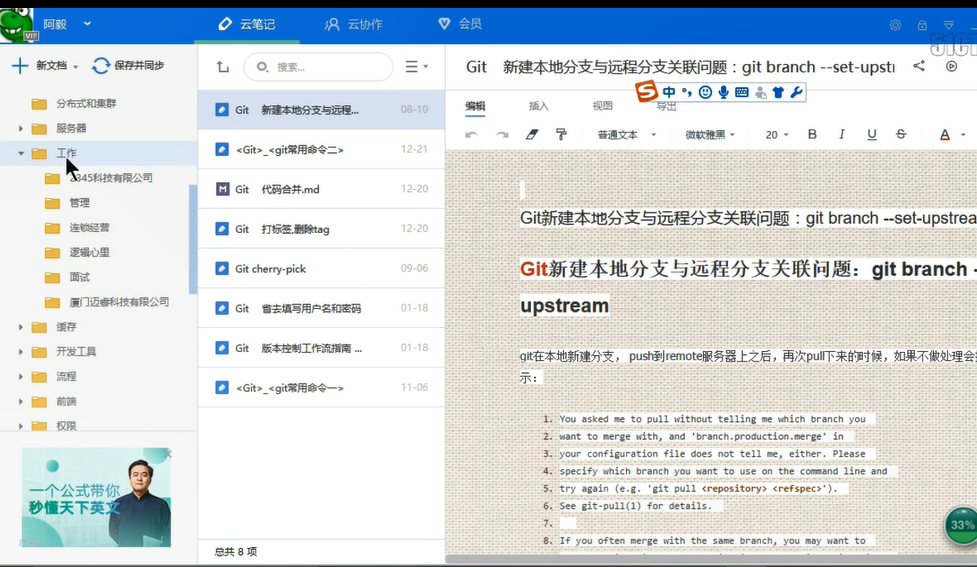The image size is (977, 567).
Task: Expand the 开发工具 folder
Action: point(21,351)
